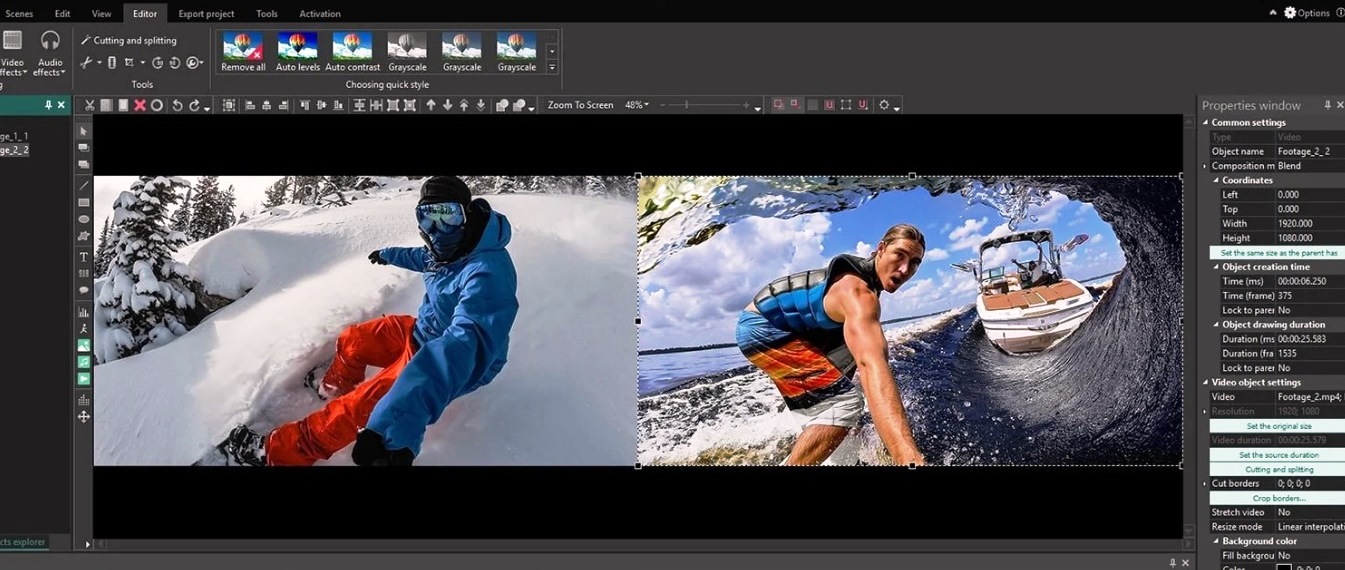Click the Width value 1920.000

click(x=1310, y=224)
